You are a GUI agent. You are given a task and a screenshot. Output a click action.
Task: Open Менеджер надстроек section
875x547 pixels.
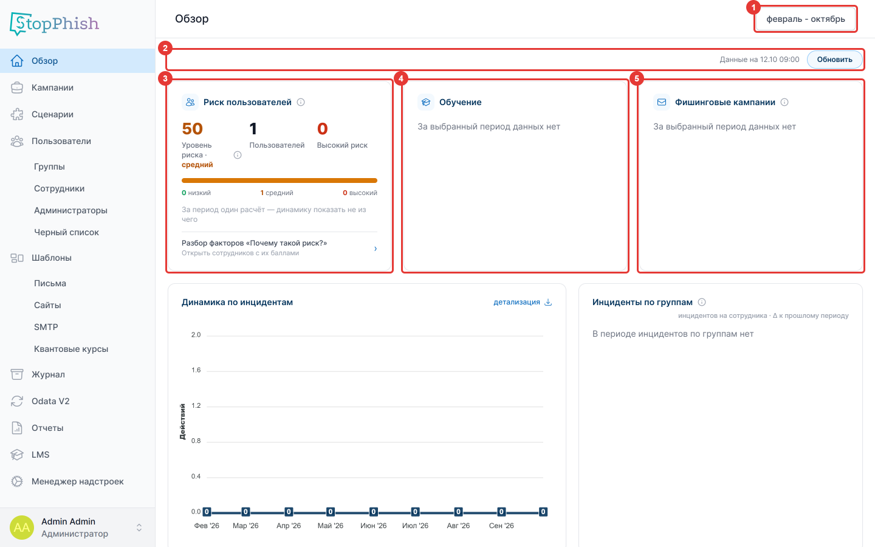(78, 482)
